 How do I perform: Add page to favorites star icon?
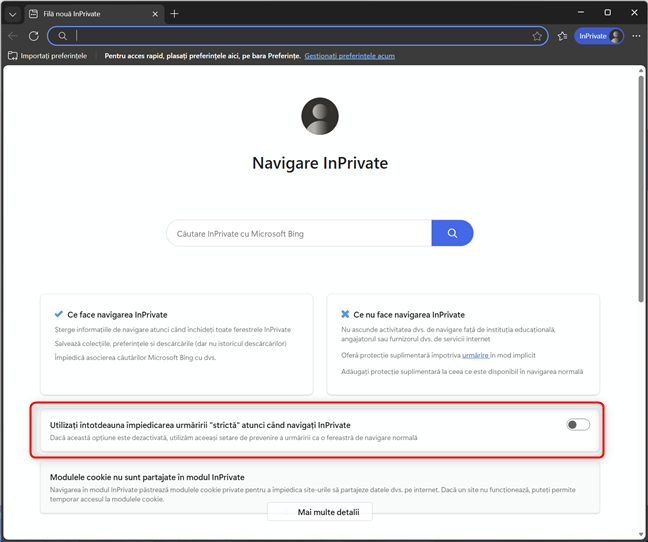coord(537,36)
